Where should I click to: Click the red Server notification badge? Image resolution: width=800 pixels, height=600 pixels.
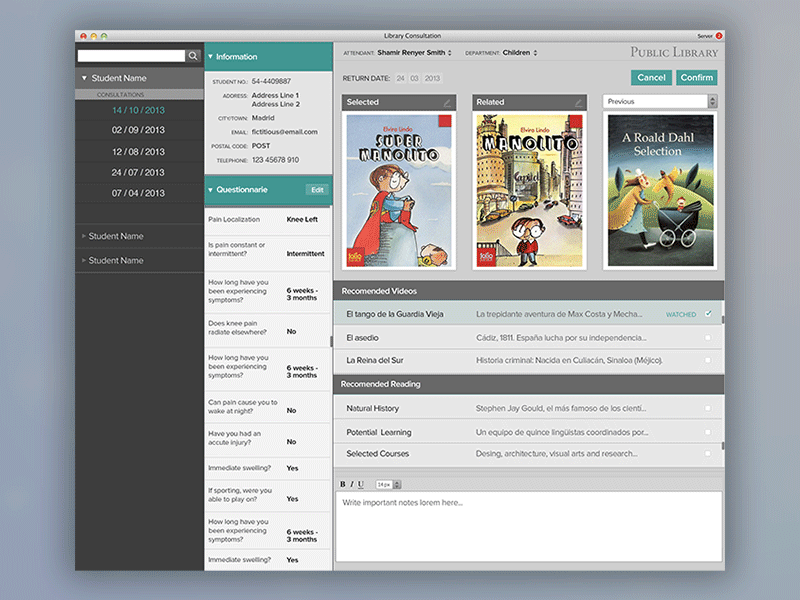718,35
